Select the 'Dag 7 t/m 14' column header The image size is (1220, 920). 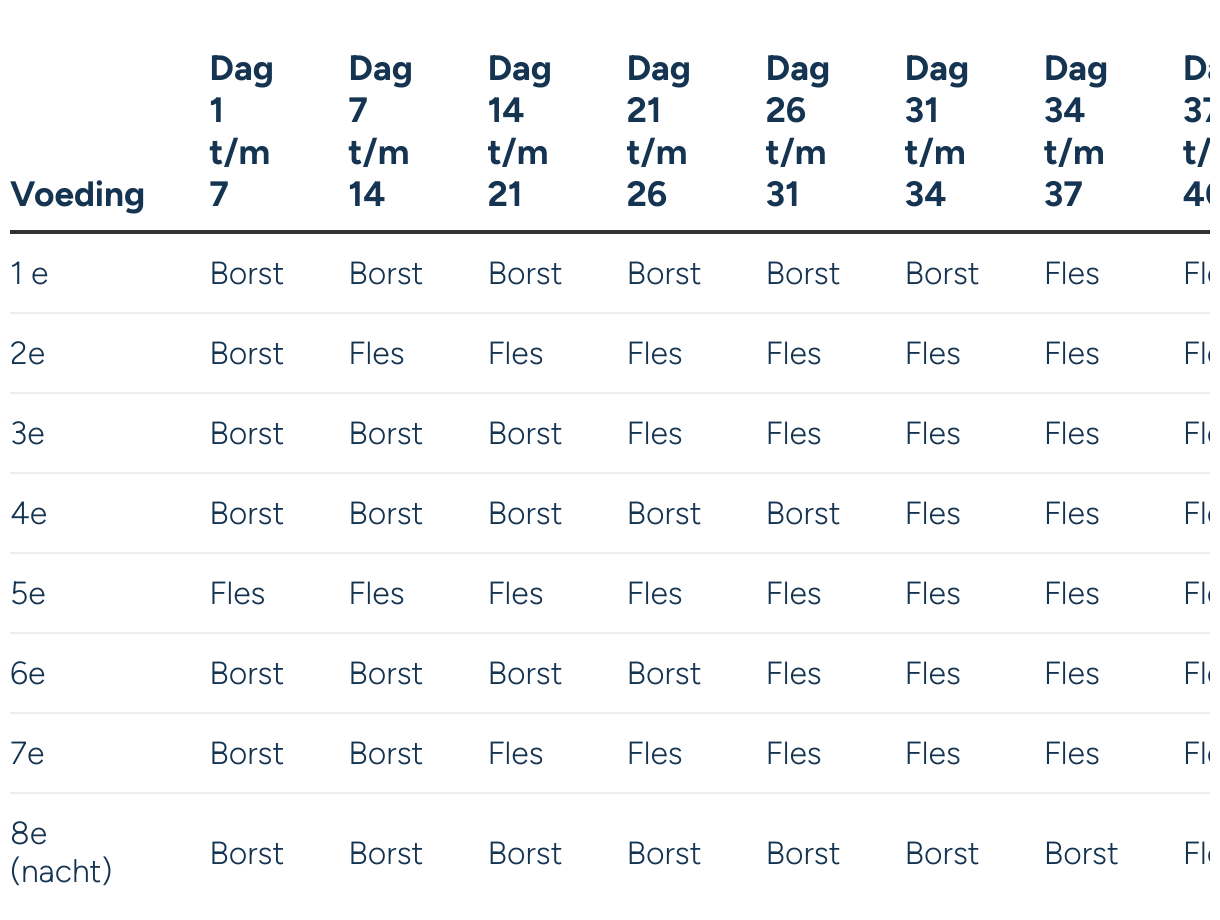click(x=380, y=131)
